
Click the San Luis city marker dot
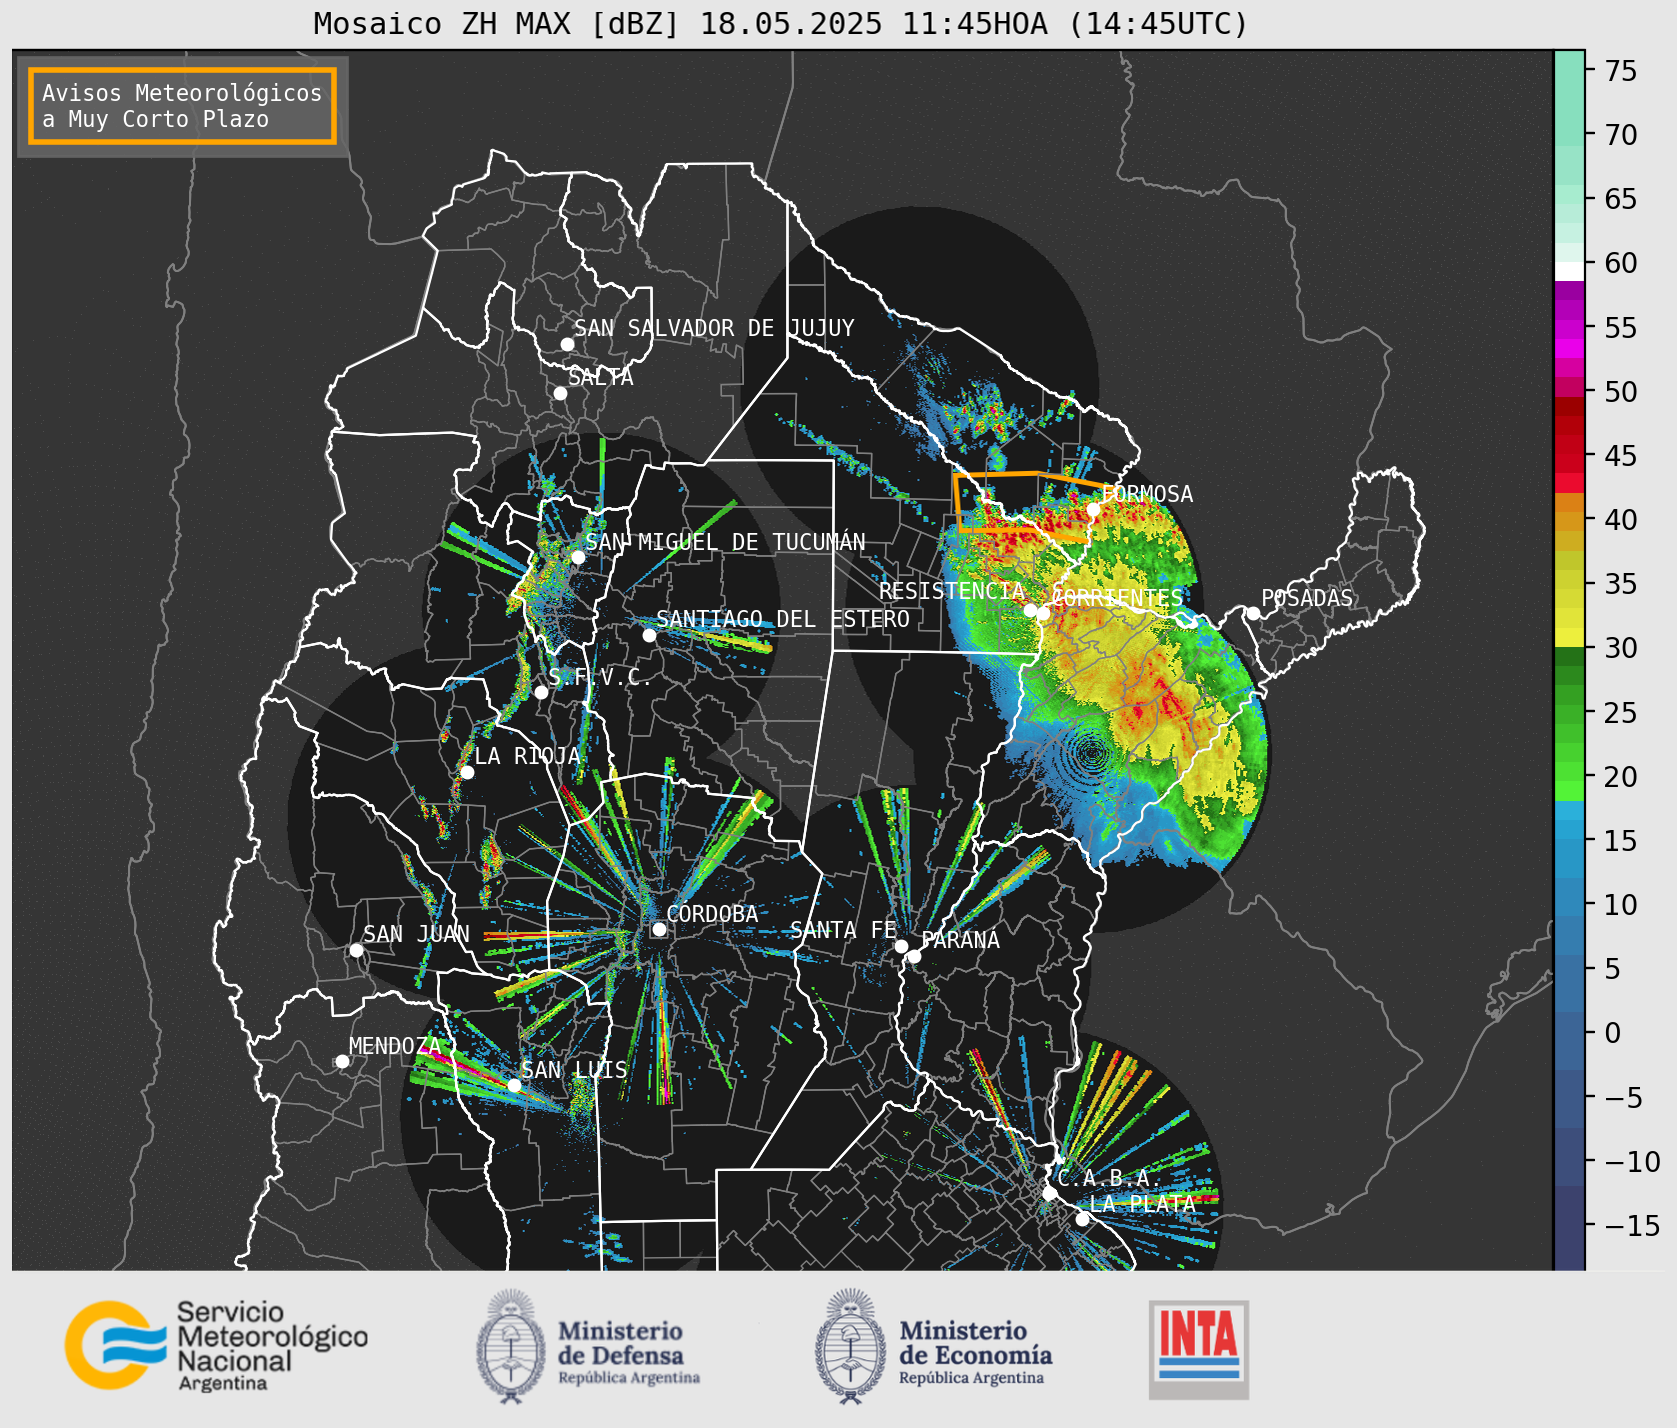tap(514, 1085)
